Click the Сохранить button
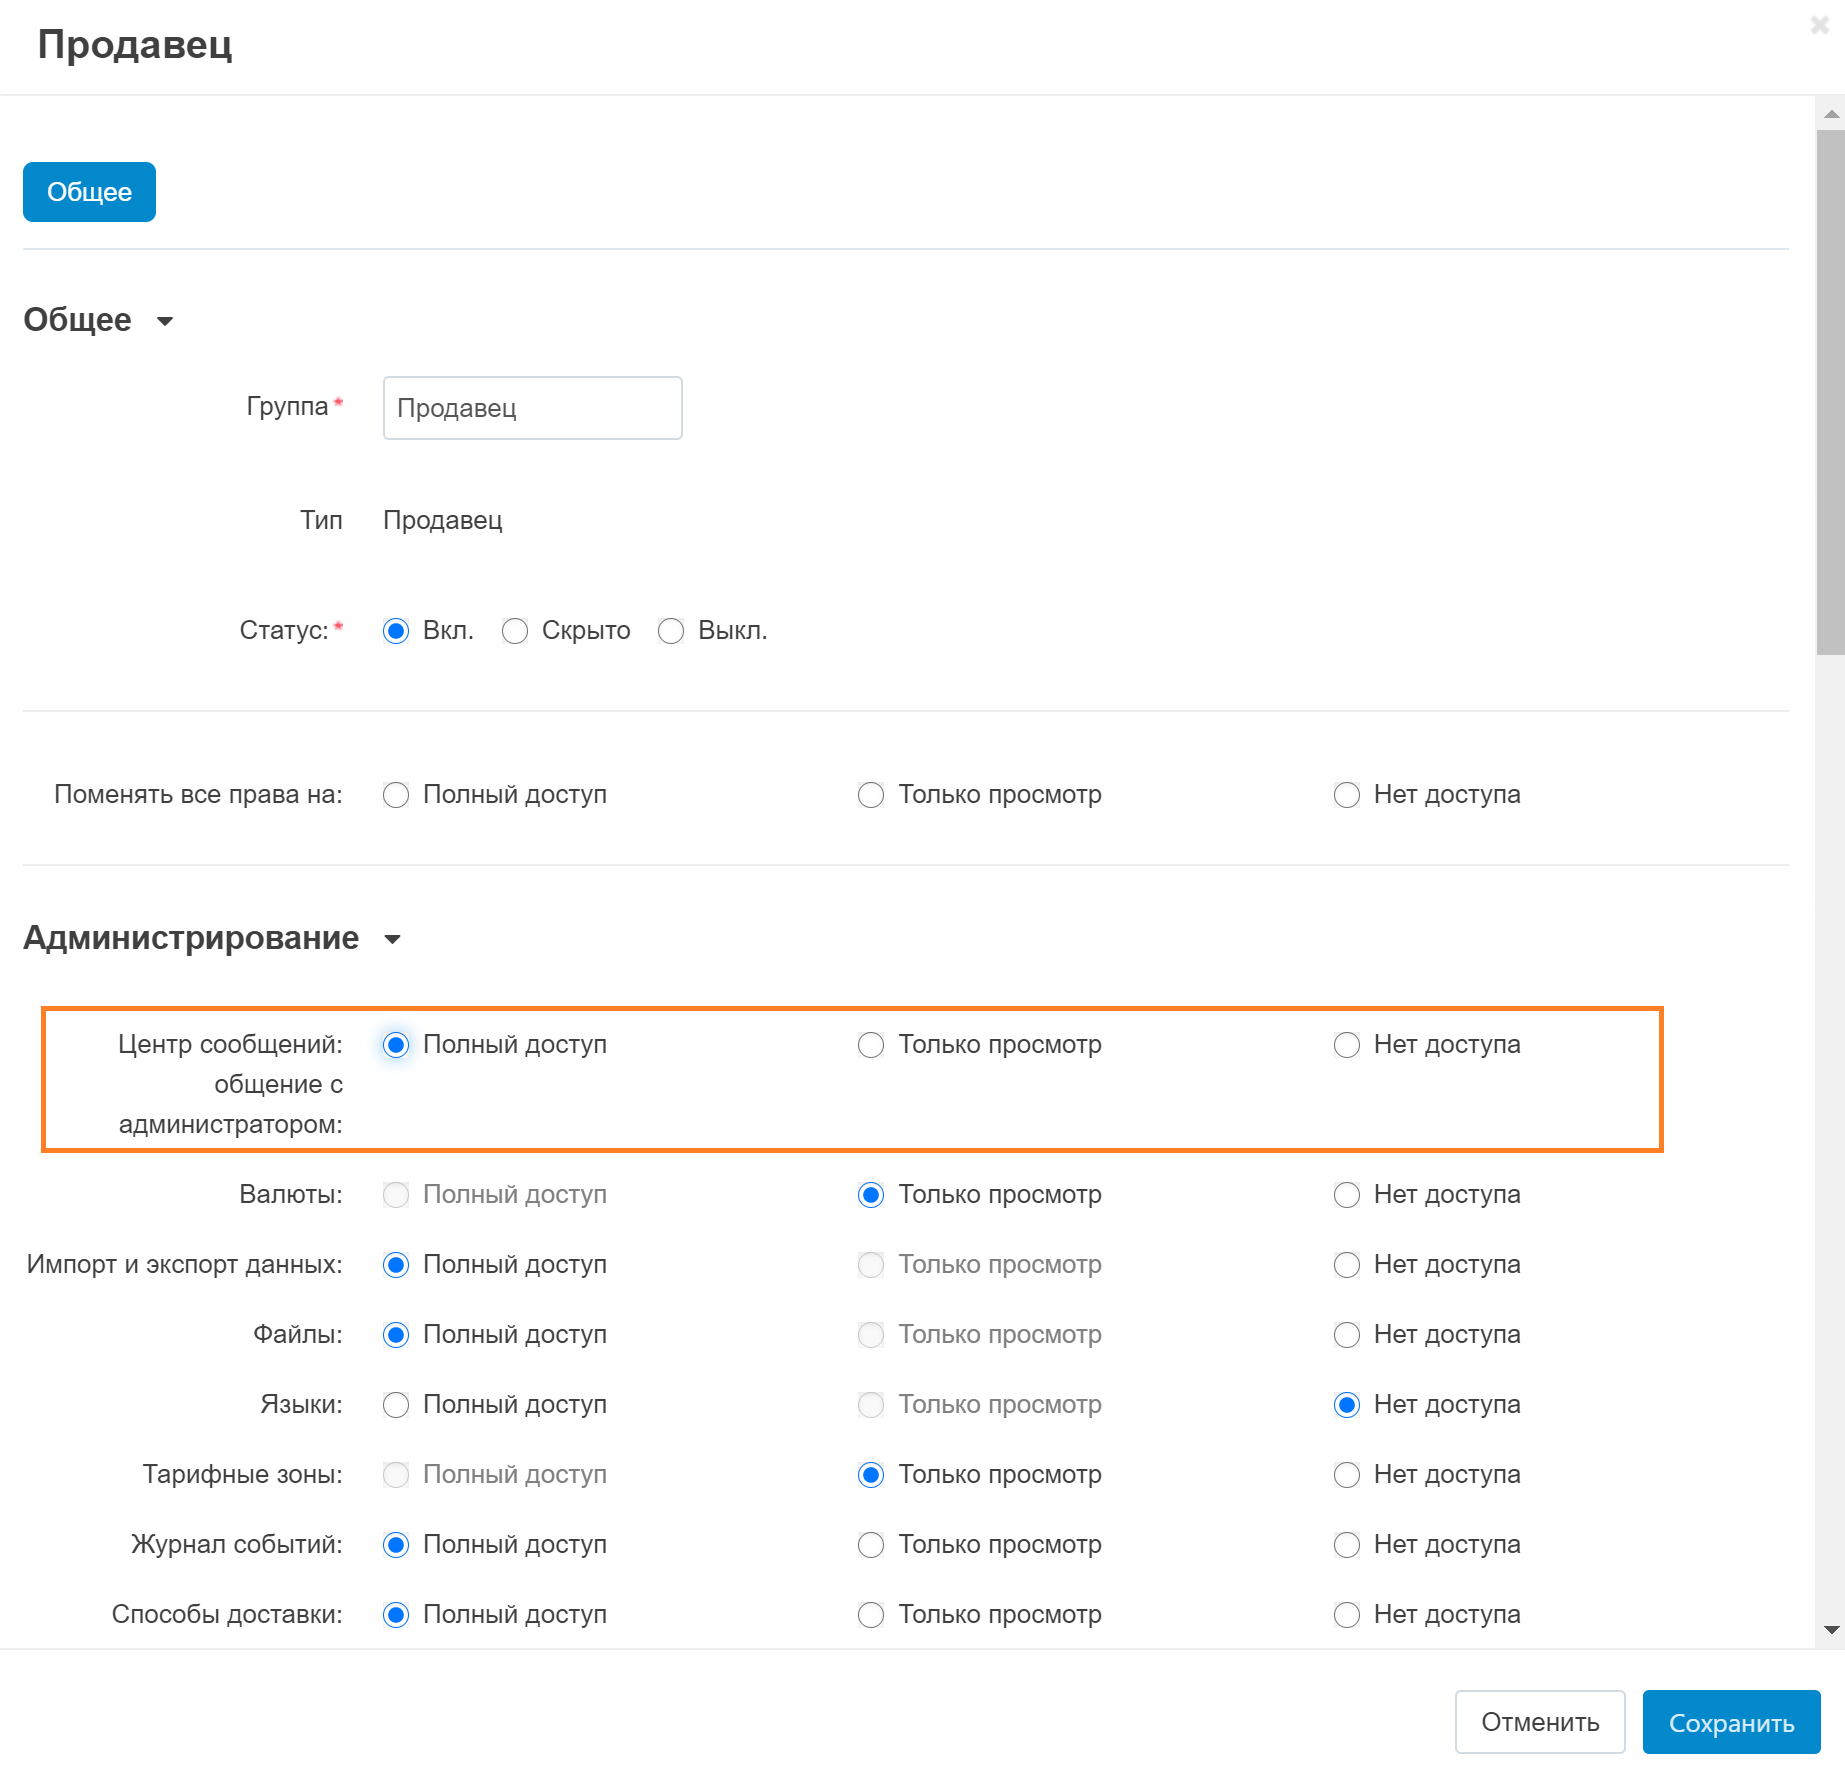The height and width of the screenshot is (1789, 1845). pos(1731,1722)
